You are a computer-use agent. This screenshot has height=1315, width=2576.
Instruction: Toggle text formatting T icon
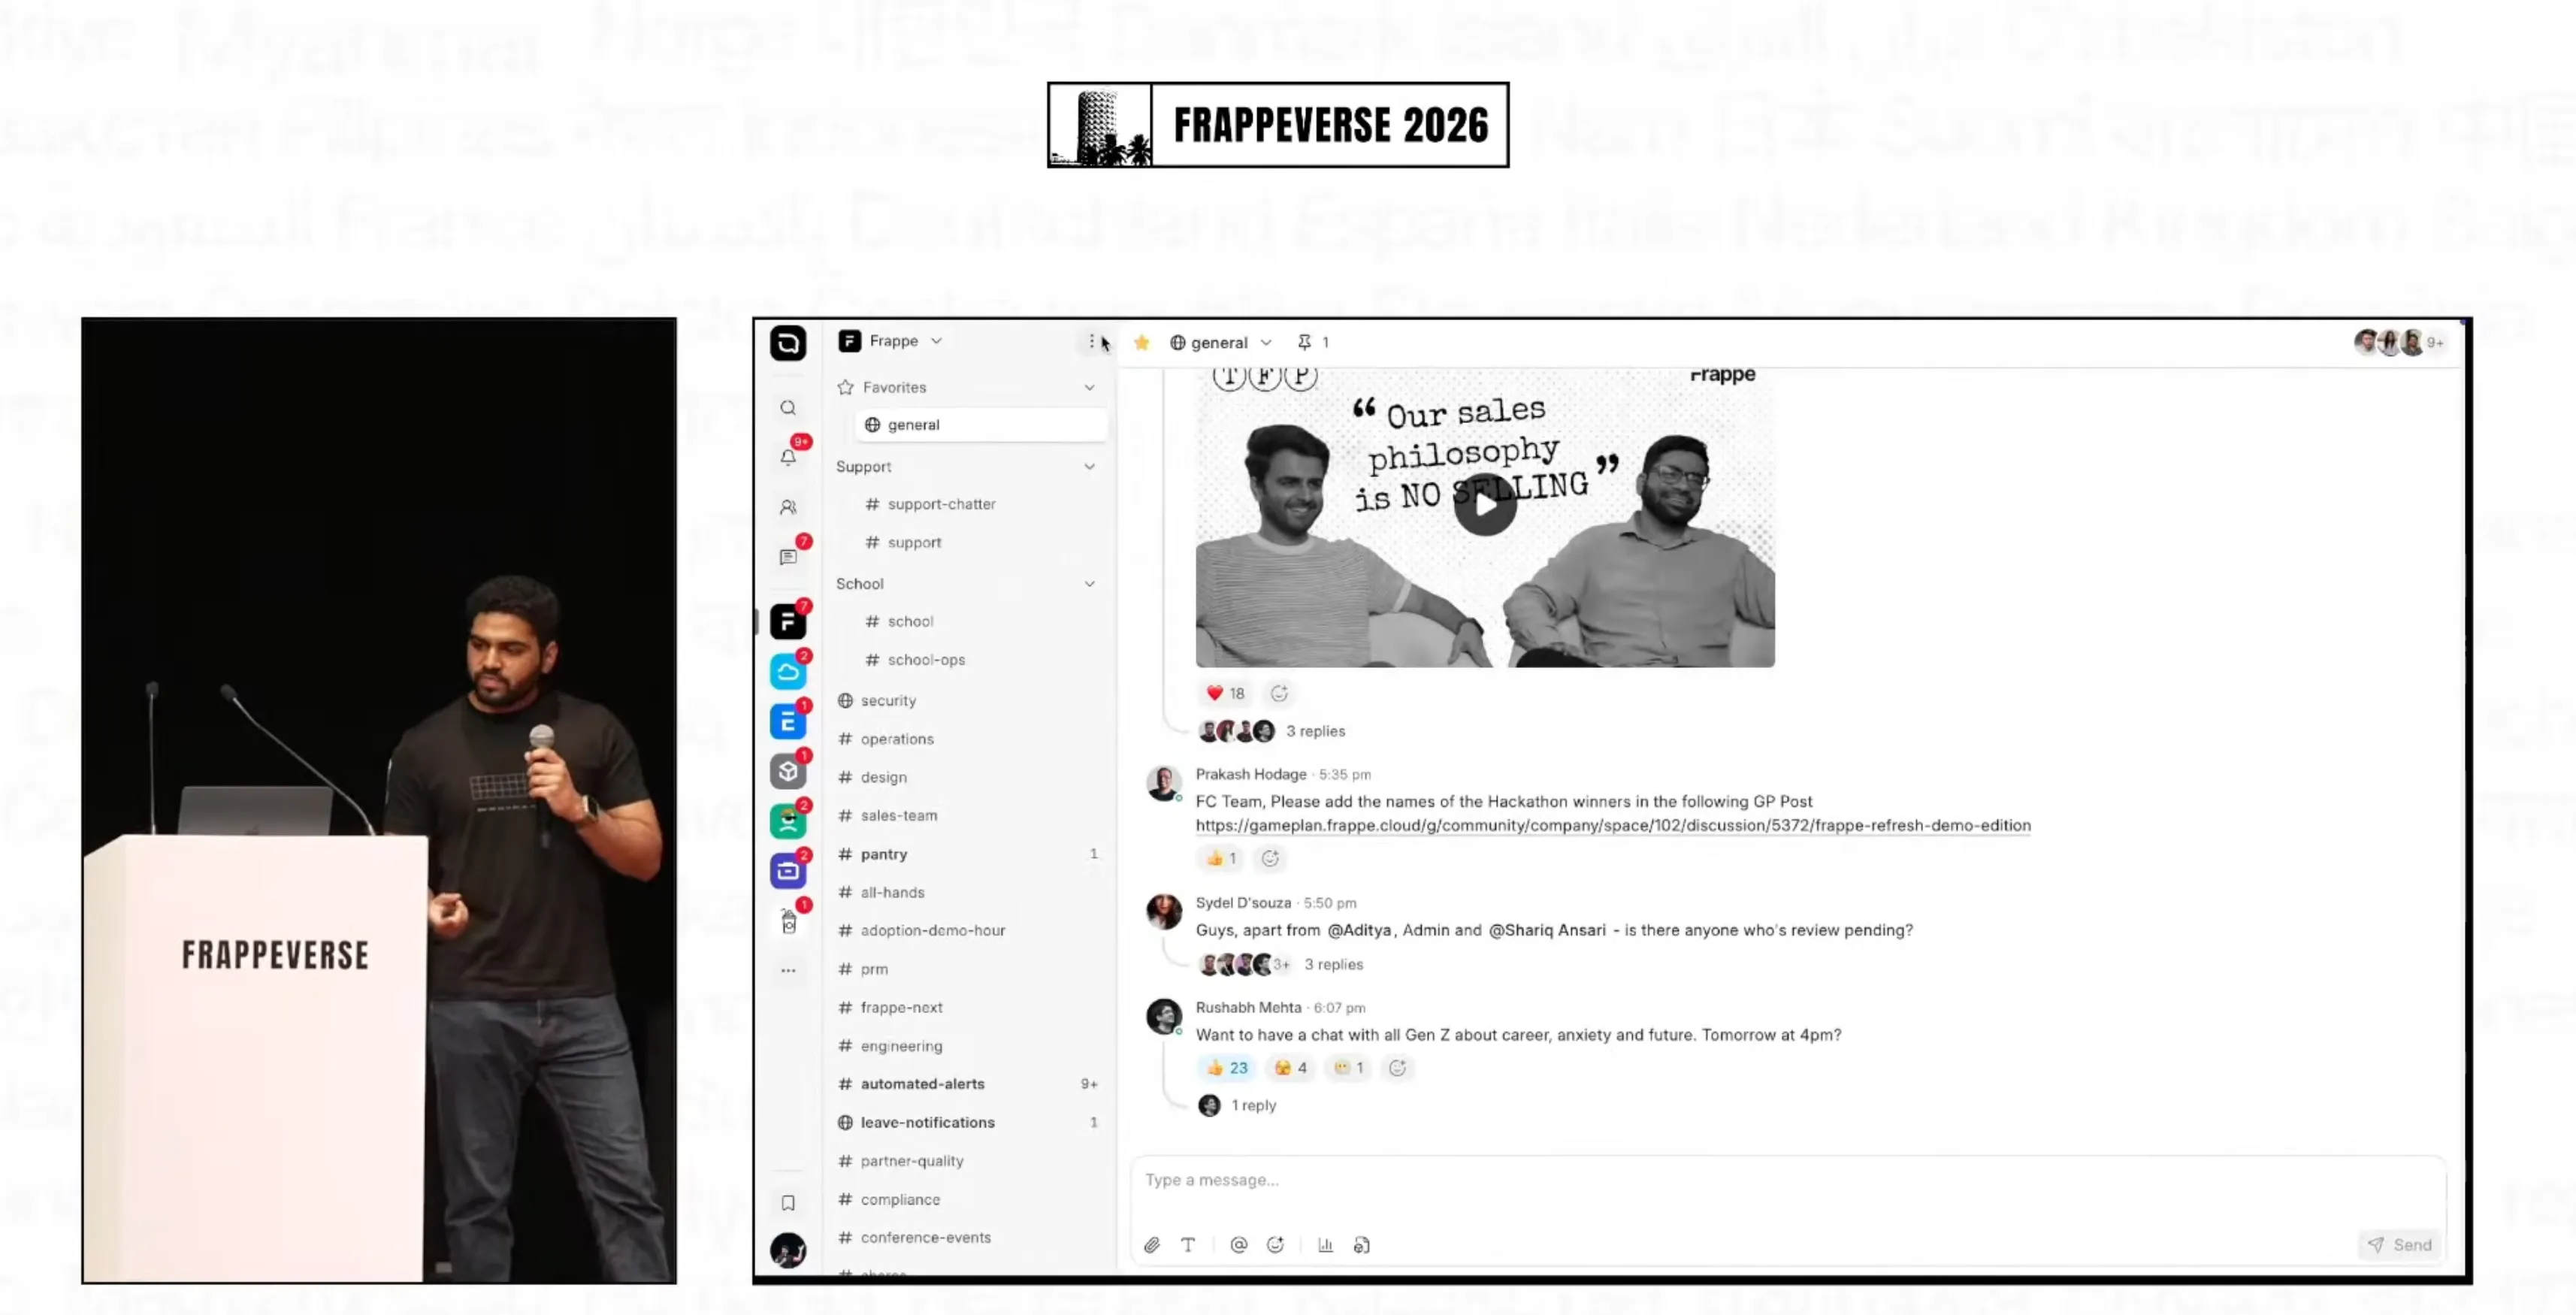pyautogui.click(x=1188, y=1245)
